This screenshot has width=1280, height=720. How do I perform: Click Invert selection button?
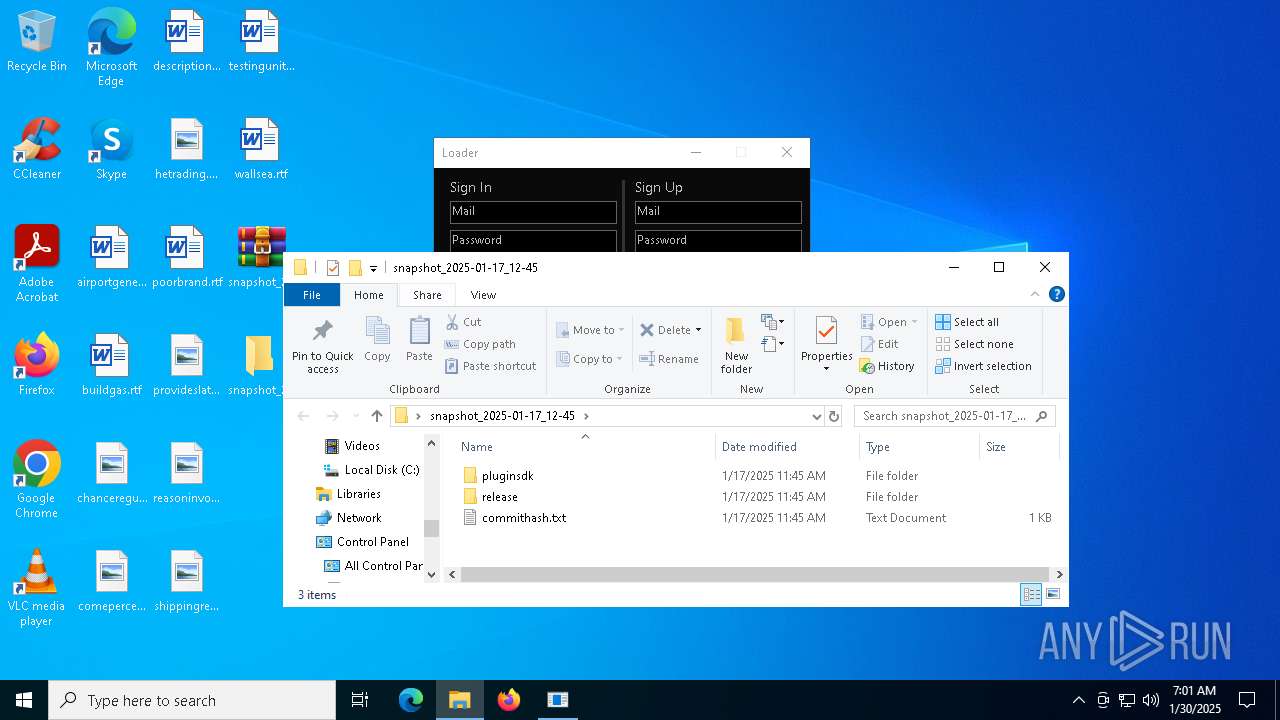[983, 366]
